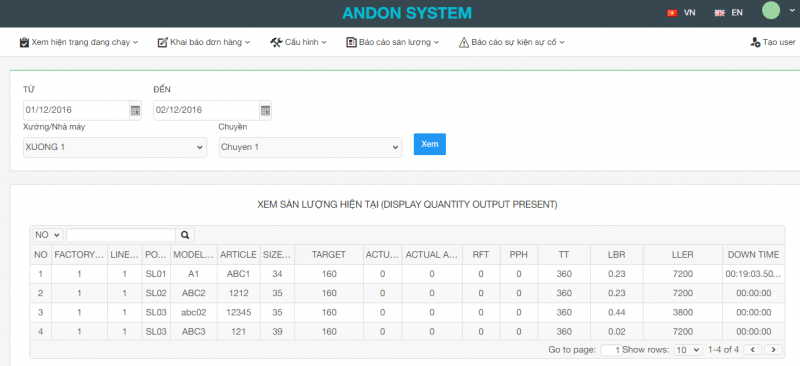This screenshot has width=800, height=366.
Task: Click the 3800 LLER value
Action: [683, 312]
